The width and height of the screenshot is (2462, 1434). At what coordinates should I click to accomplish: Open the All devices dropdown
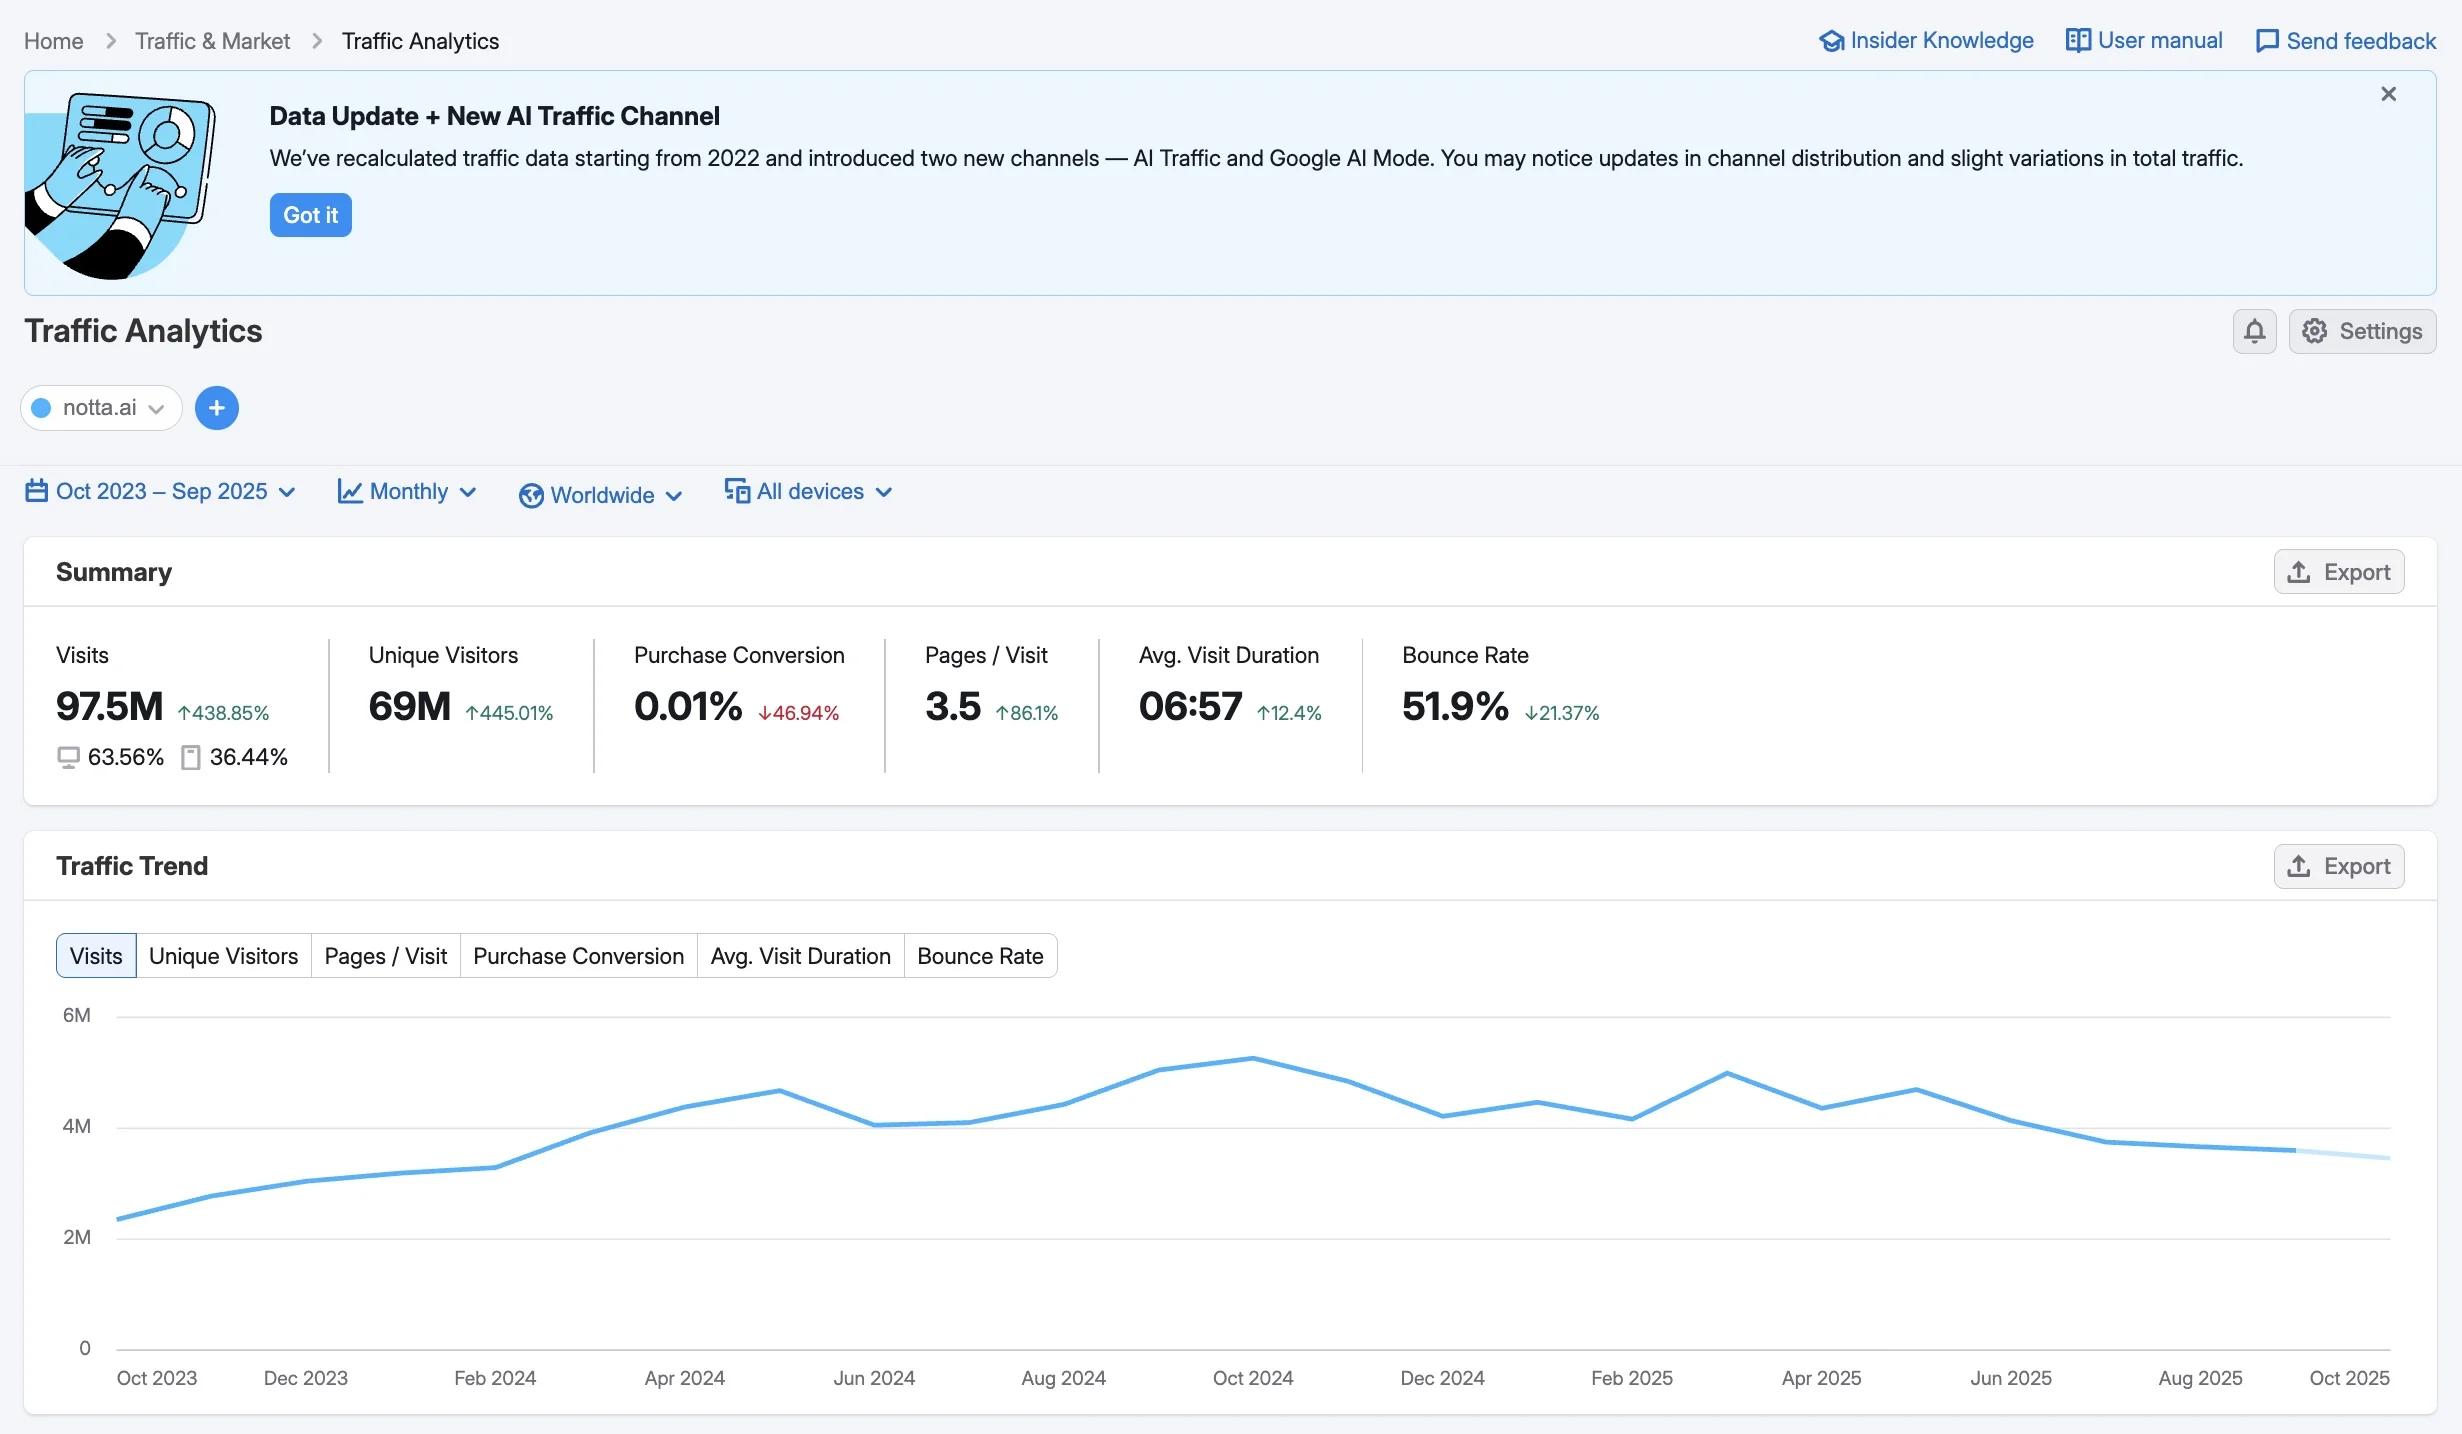coord(807,491)
